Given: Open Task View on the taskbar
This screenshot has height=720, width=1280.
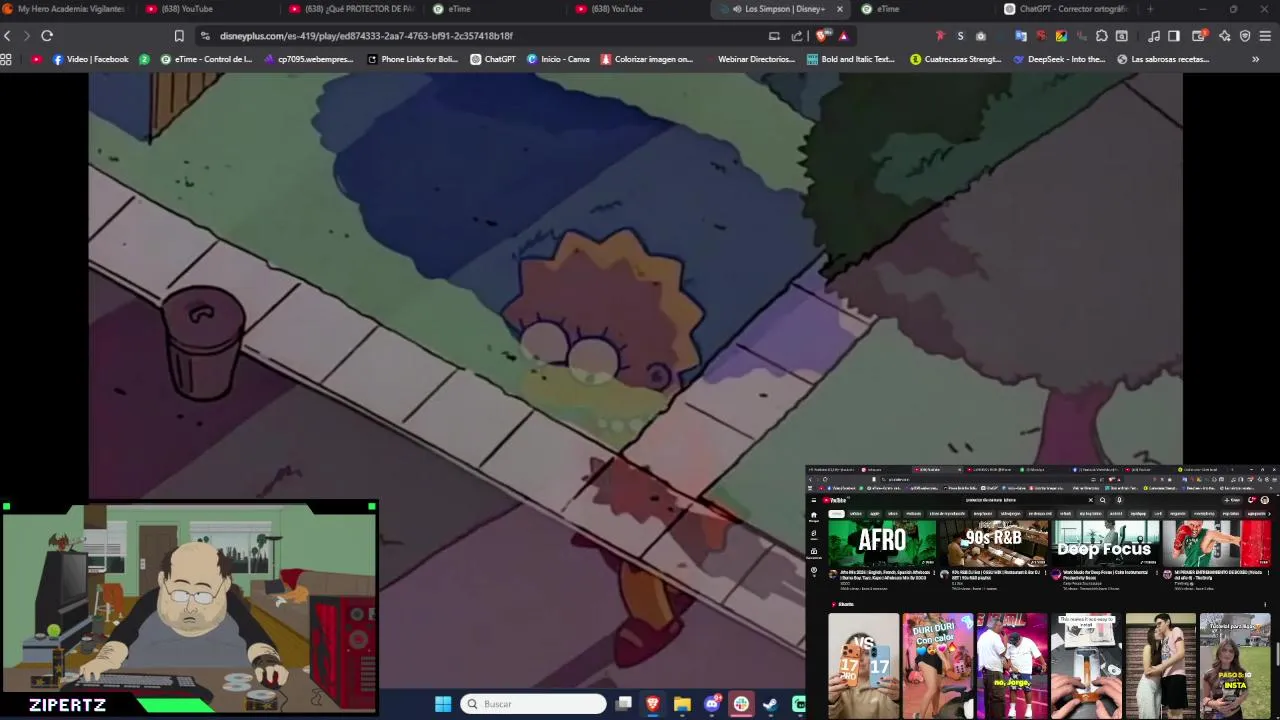Looking at the screenshot, I should [x=623, y=704].
